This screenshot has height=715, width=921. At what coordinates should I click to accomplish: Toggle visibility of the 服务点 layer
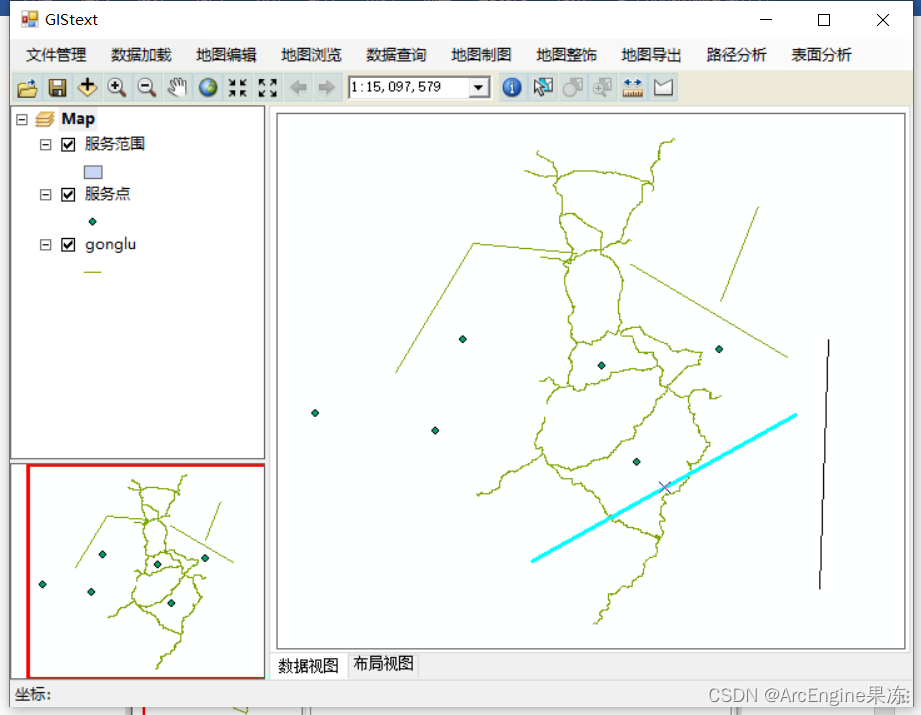click(x=67, y=194)
